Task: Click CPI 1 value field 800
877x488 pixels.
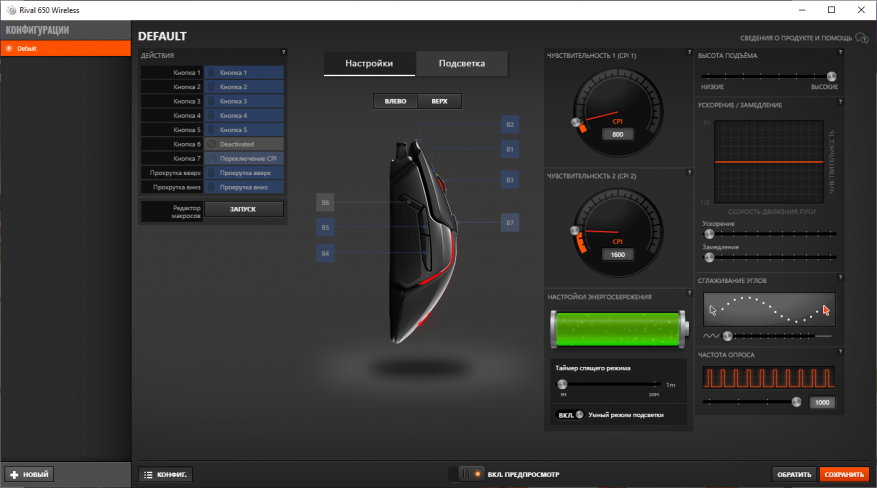Action: pyautogui.click(x=617, y=134)
